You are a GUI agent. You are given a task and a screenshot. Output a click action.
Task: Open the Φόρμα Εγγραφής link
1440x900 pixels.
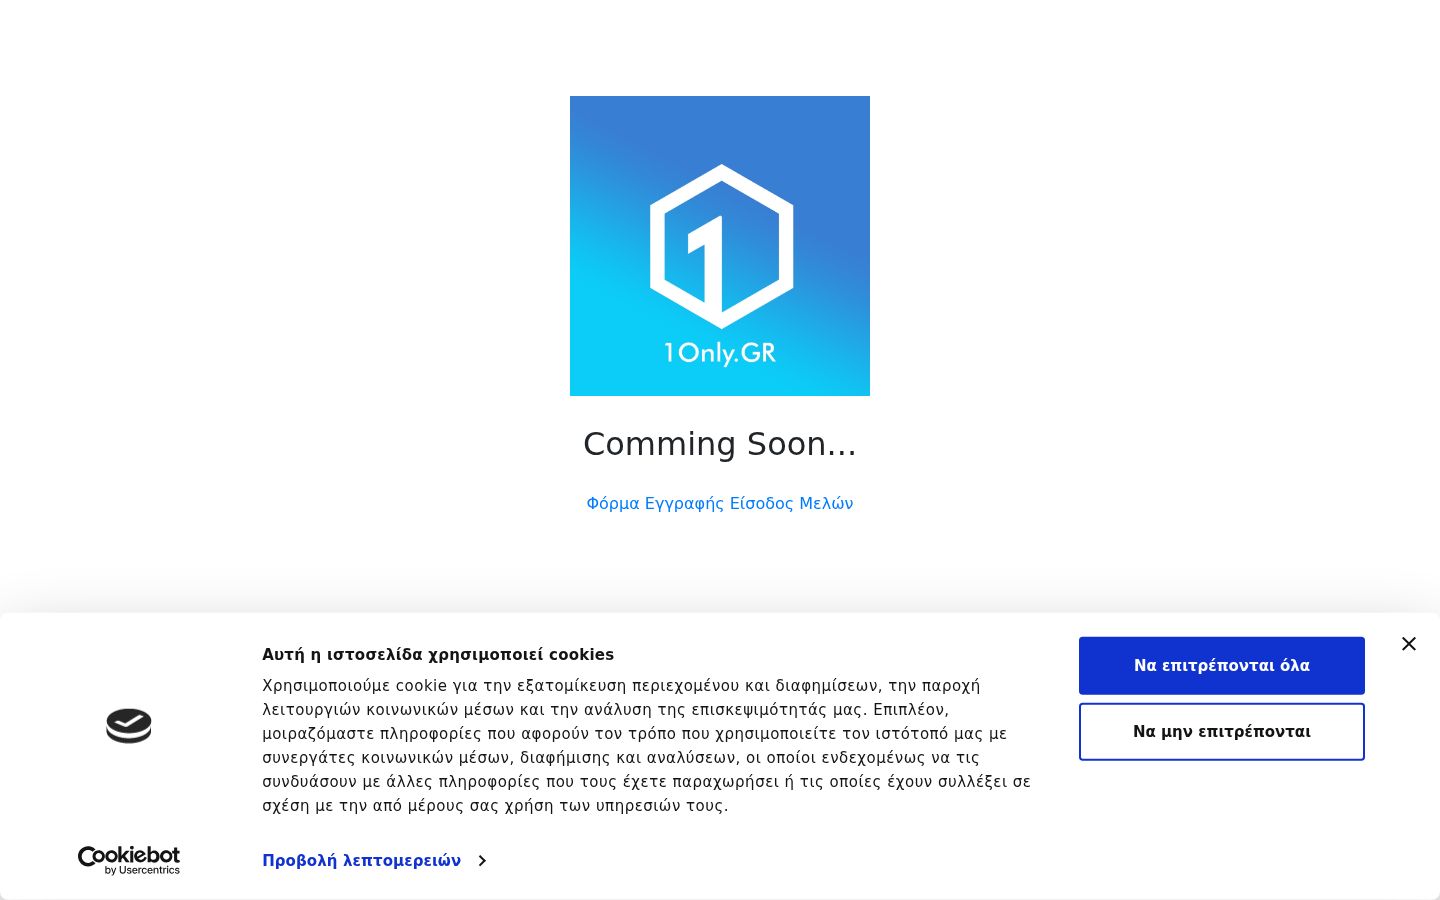tap(655, 503)
